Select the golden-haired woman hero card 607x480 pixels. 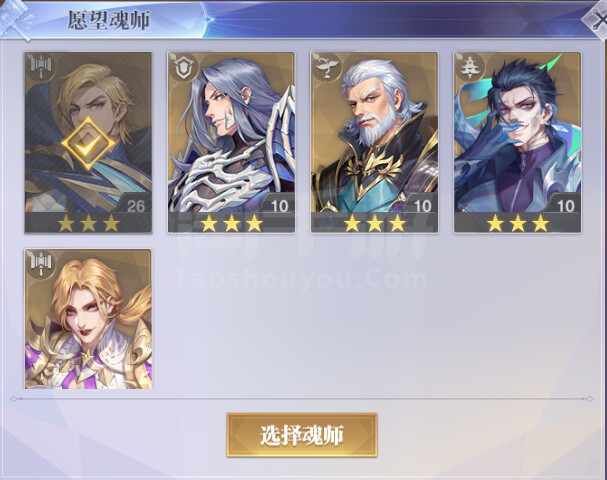point(88,319)
